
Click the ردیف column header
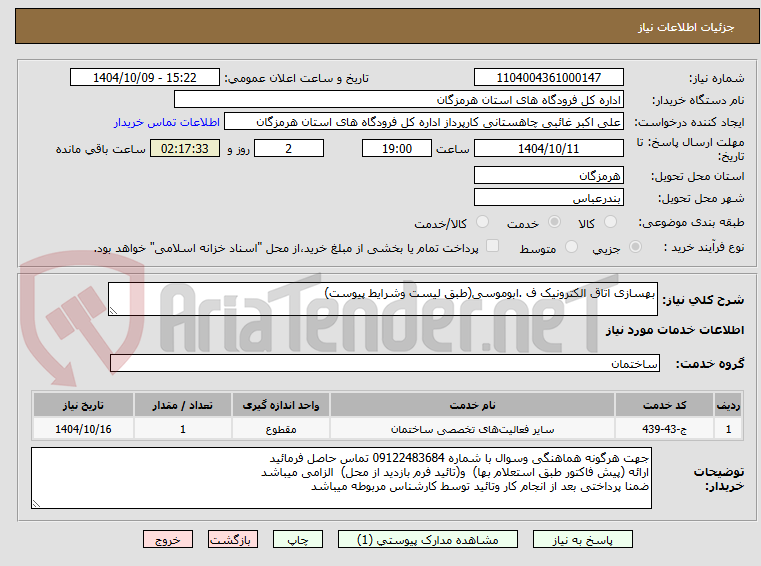point(728,405)
